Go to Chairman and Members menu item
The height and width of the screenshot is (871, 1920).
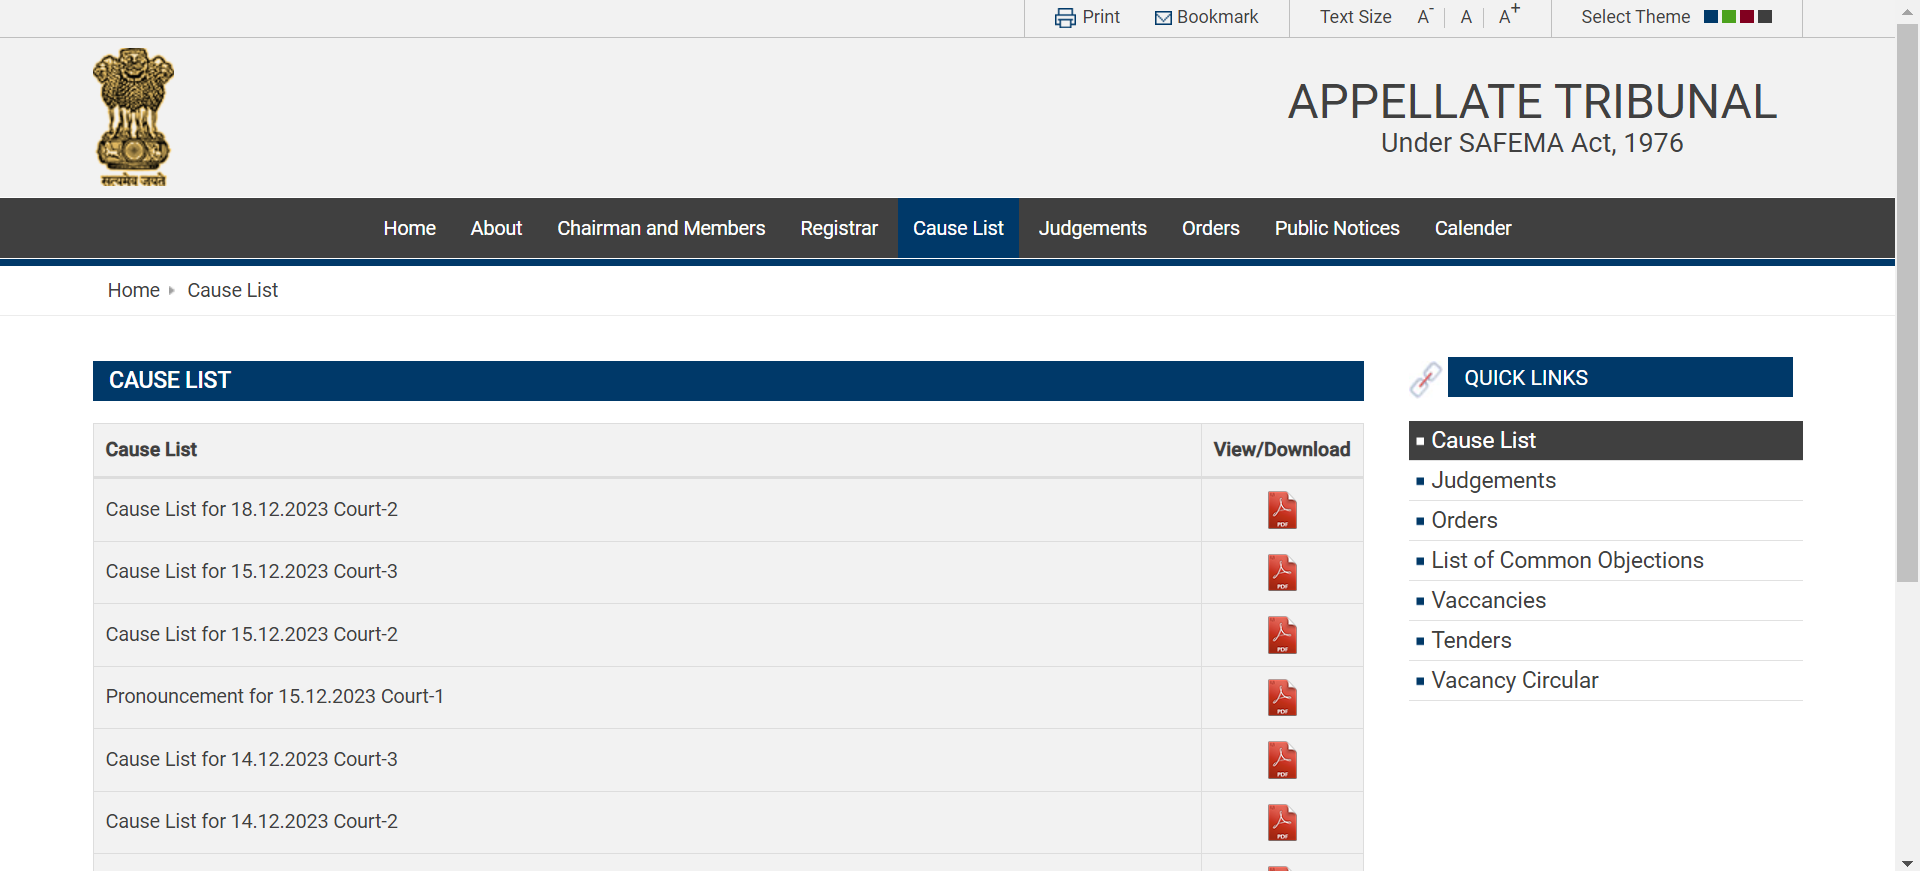click(661, 228)
